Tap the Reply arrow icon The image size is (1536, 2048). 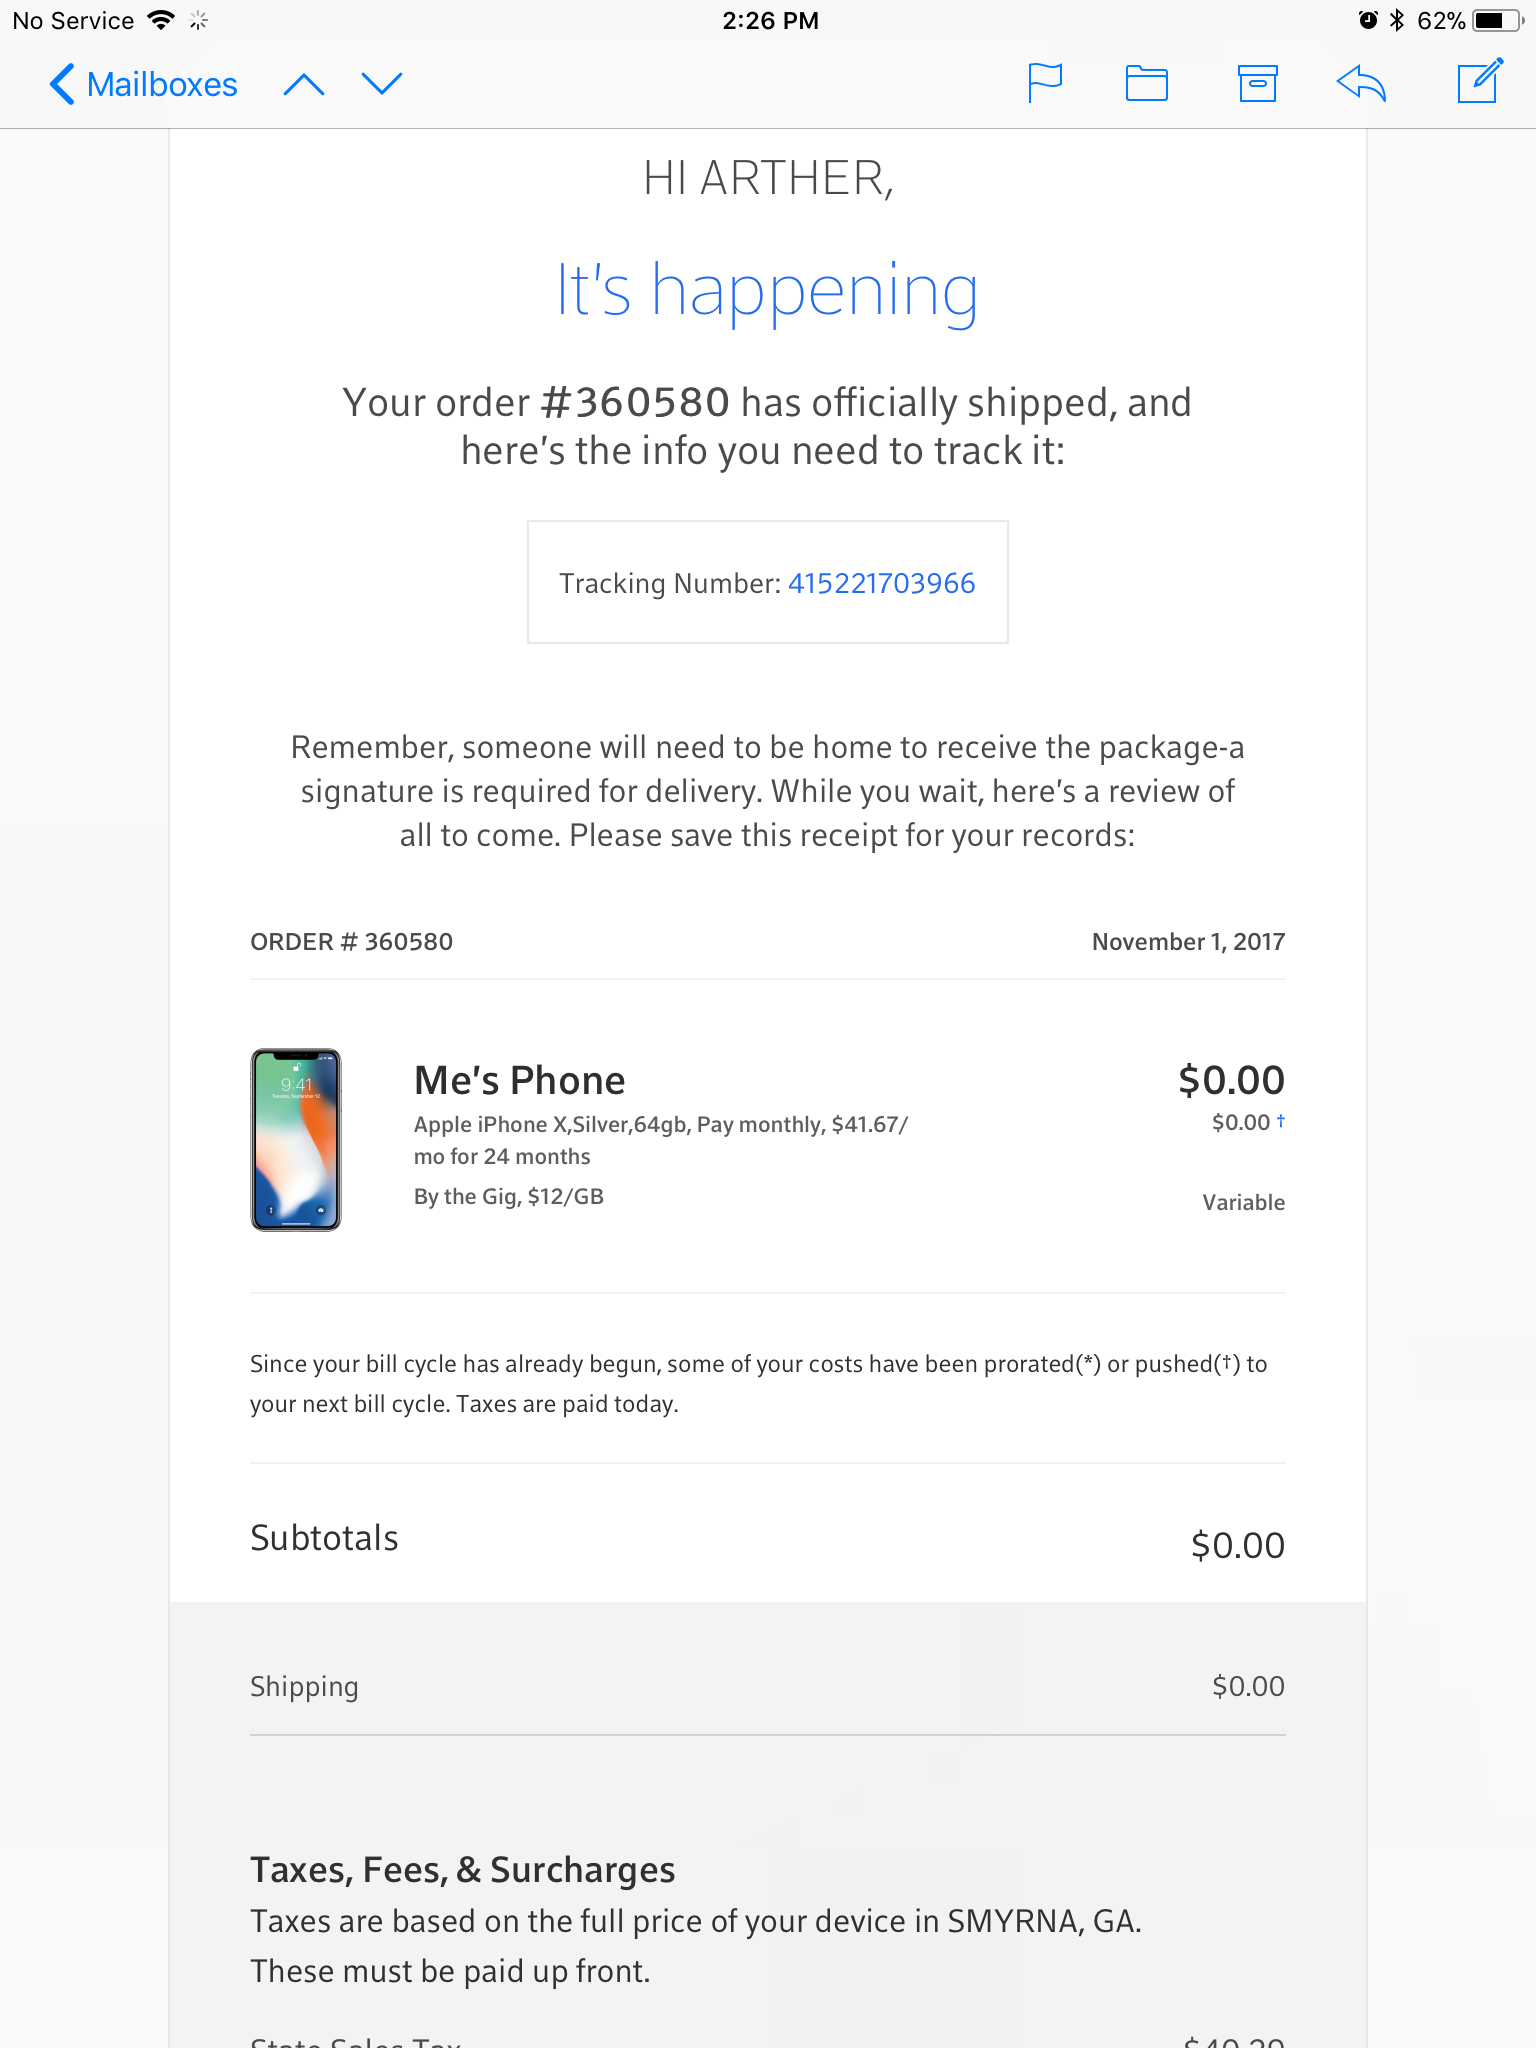pyautogui.click(x=1361, y=83)
